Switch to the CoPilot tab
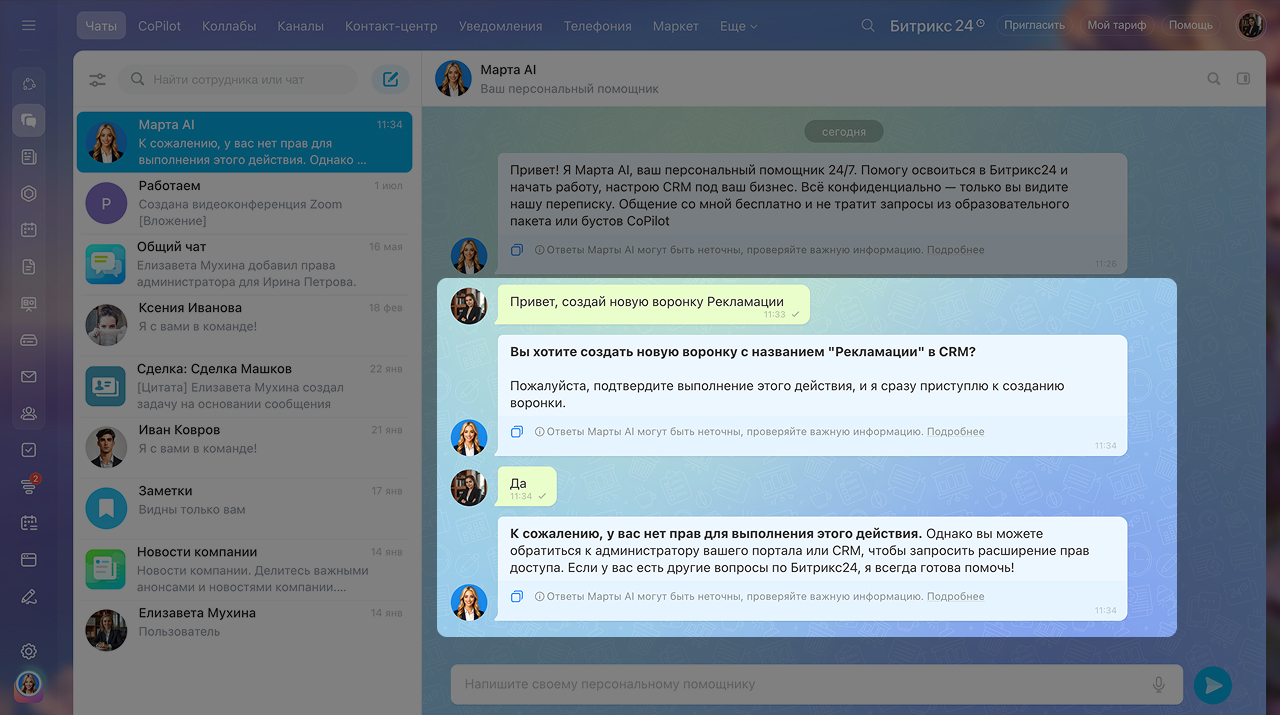 point(160,26)
